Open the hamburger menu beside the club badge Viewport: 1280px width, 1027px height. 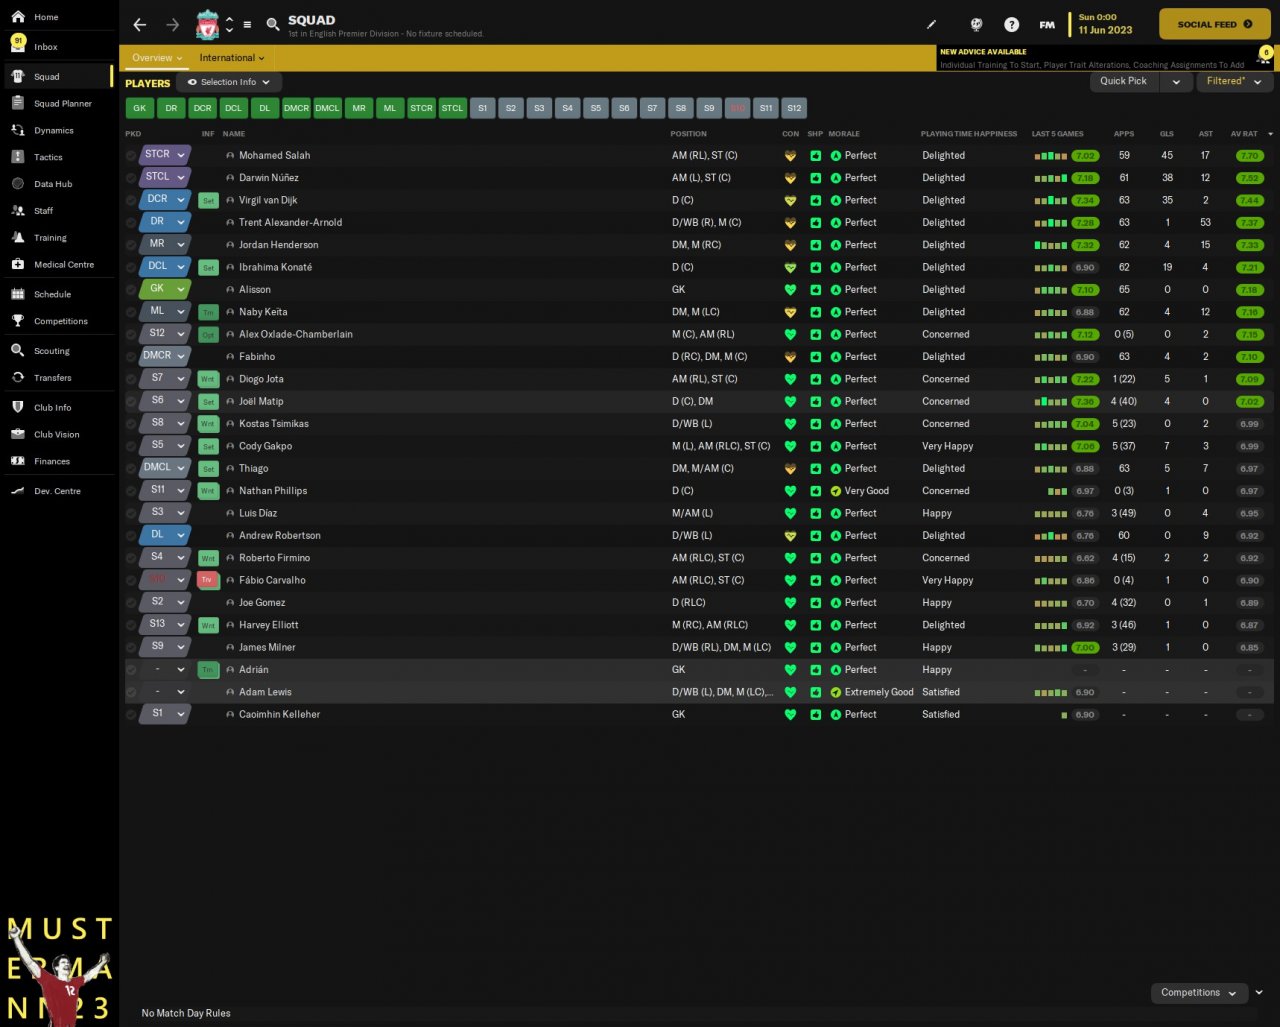247,25
